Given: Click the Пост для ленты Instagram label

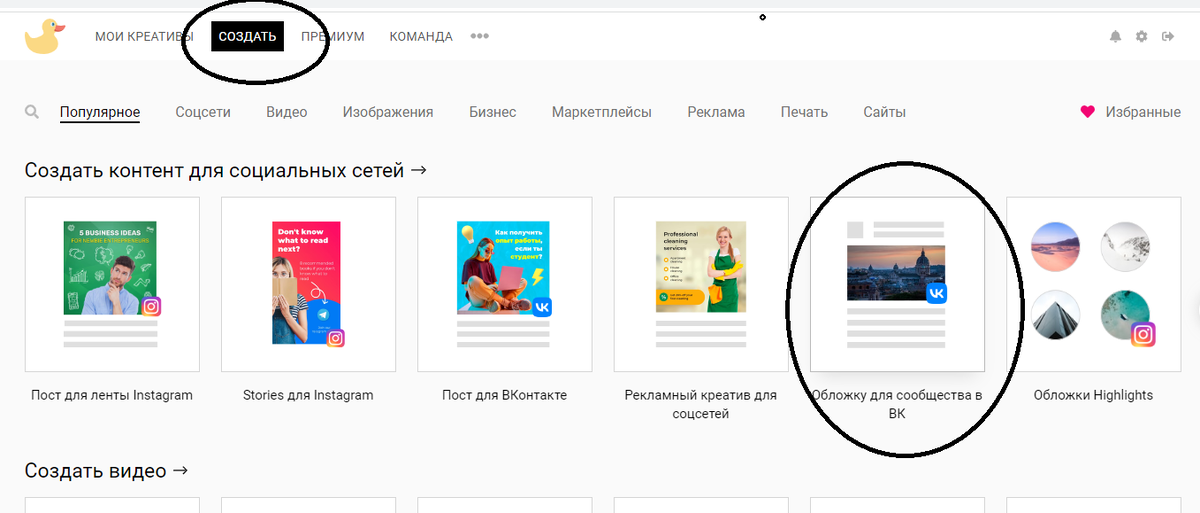Looking at the screenshot, I should point(112,395).
